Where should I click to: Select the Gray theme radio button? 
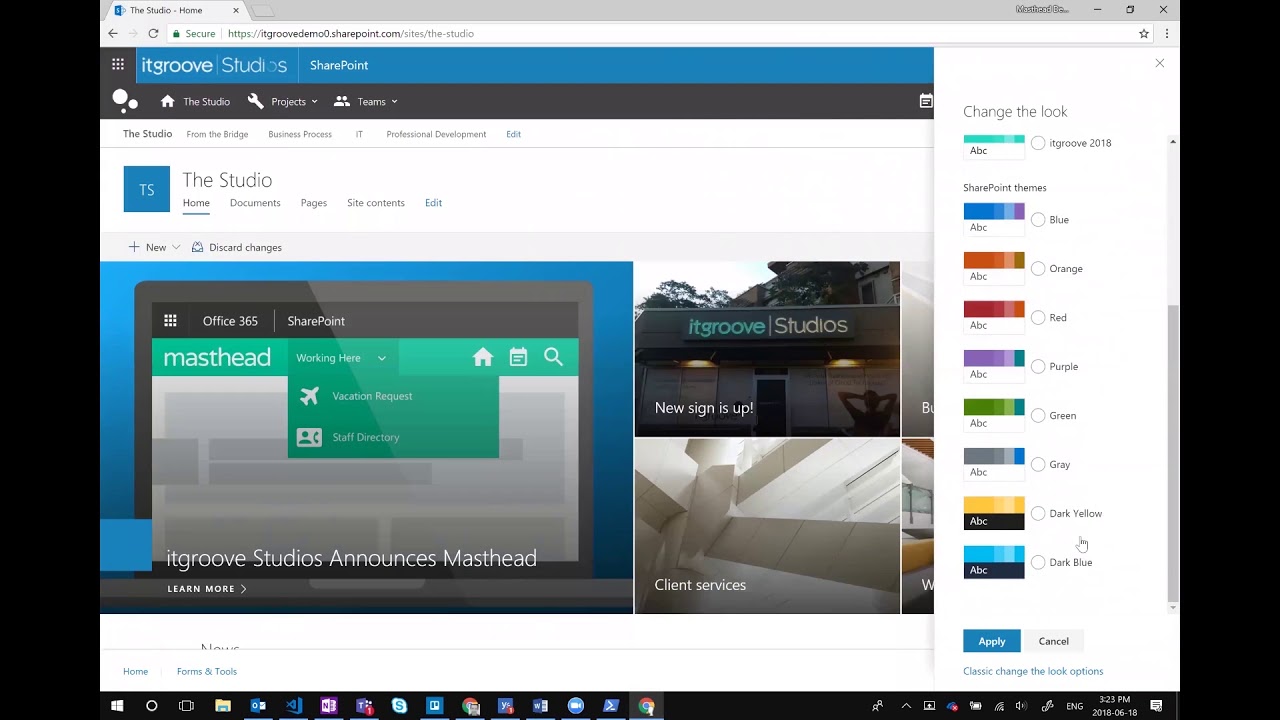[x=1038, y=464]
